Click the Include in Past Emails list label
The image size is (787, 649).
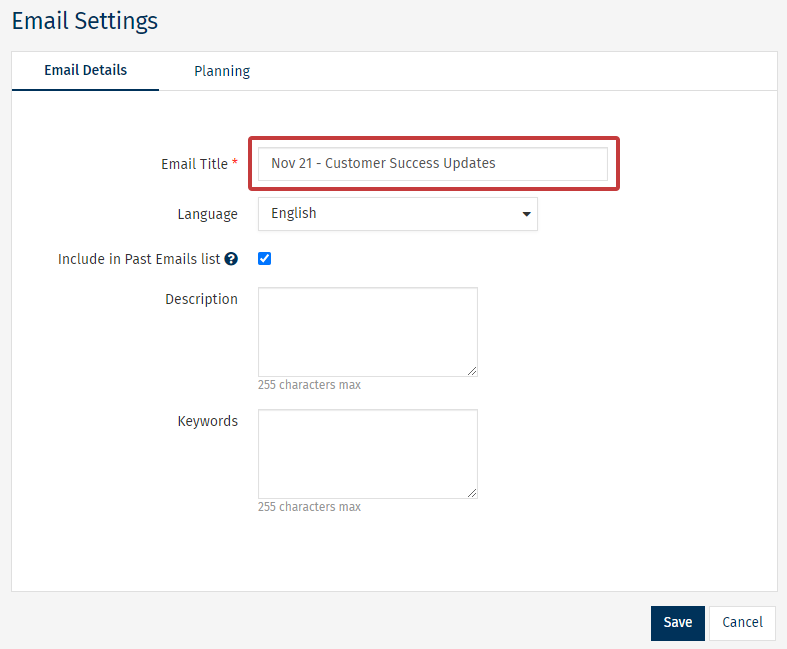click(139, 259)
